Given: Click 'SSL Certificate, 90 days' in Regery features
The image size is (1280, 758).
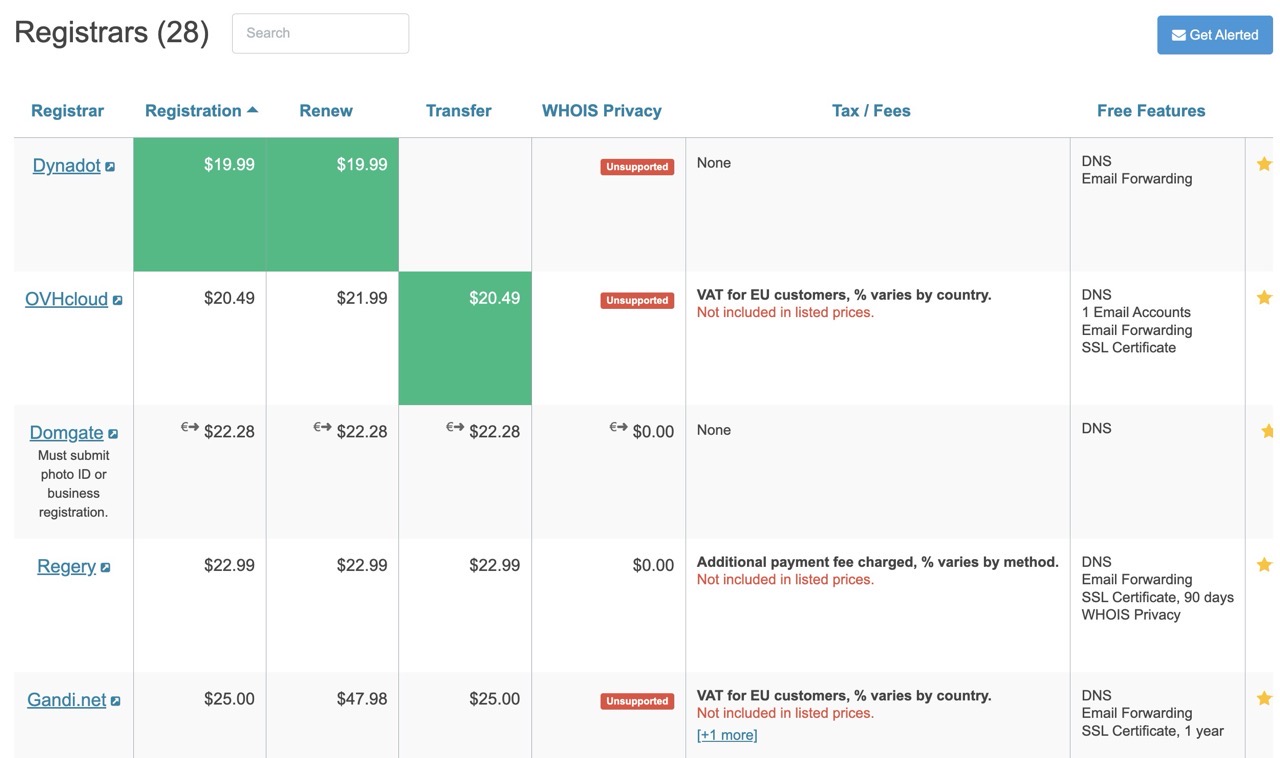Looking at the screenshot, I should [x=1158, y=597].
